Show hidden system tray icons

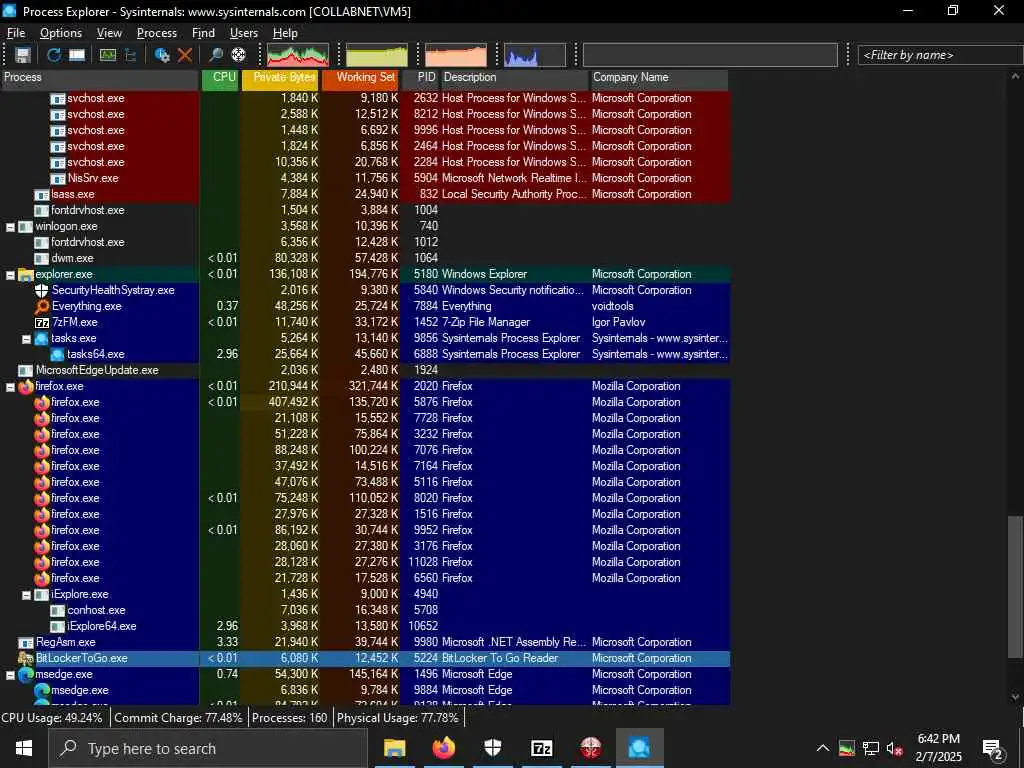pyautogui.click(x=823, y=748)
